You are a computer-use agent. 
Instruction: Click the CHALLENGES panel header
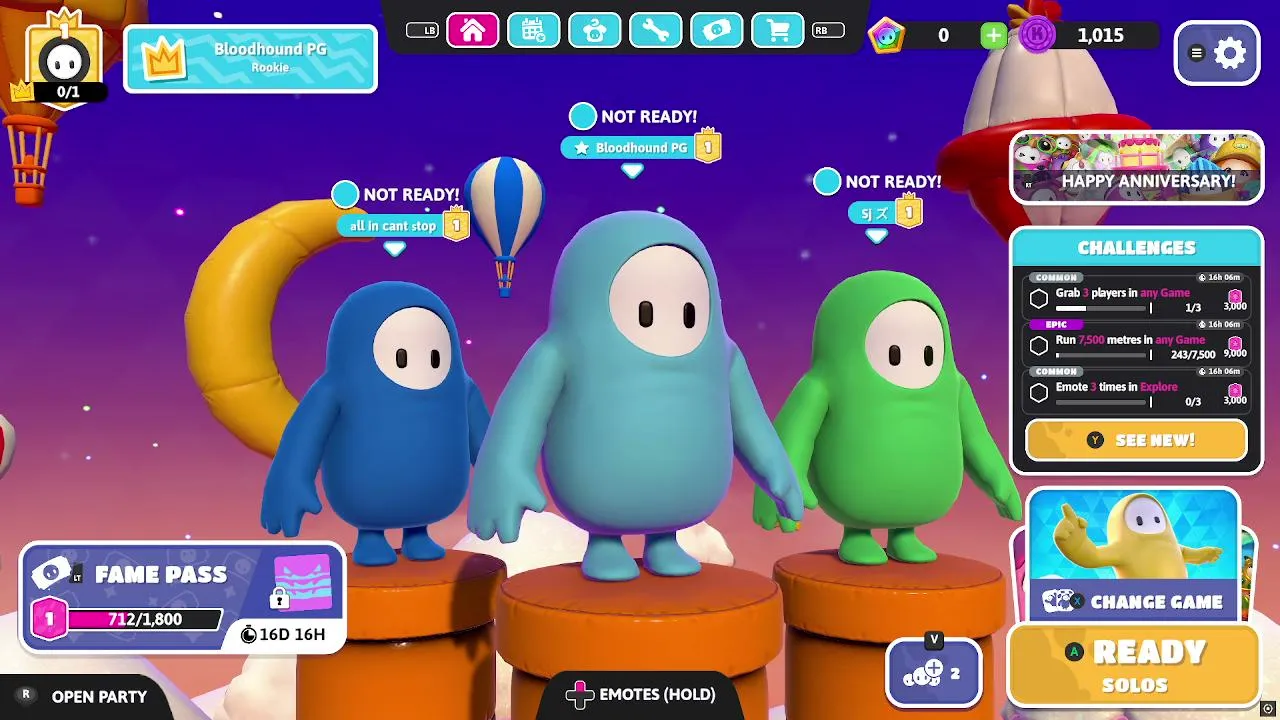[1136, 248]
